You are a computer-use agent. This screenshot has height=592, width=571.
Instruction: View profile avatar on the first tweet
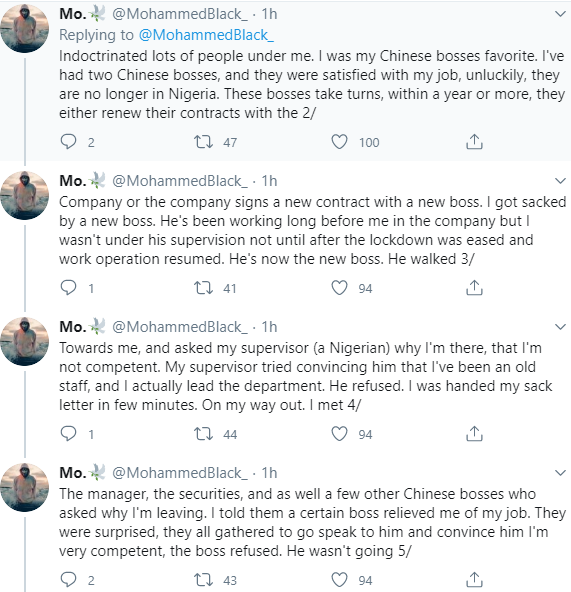25,28
